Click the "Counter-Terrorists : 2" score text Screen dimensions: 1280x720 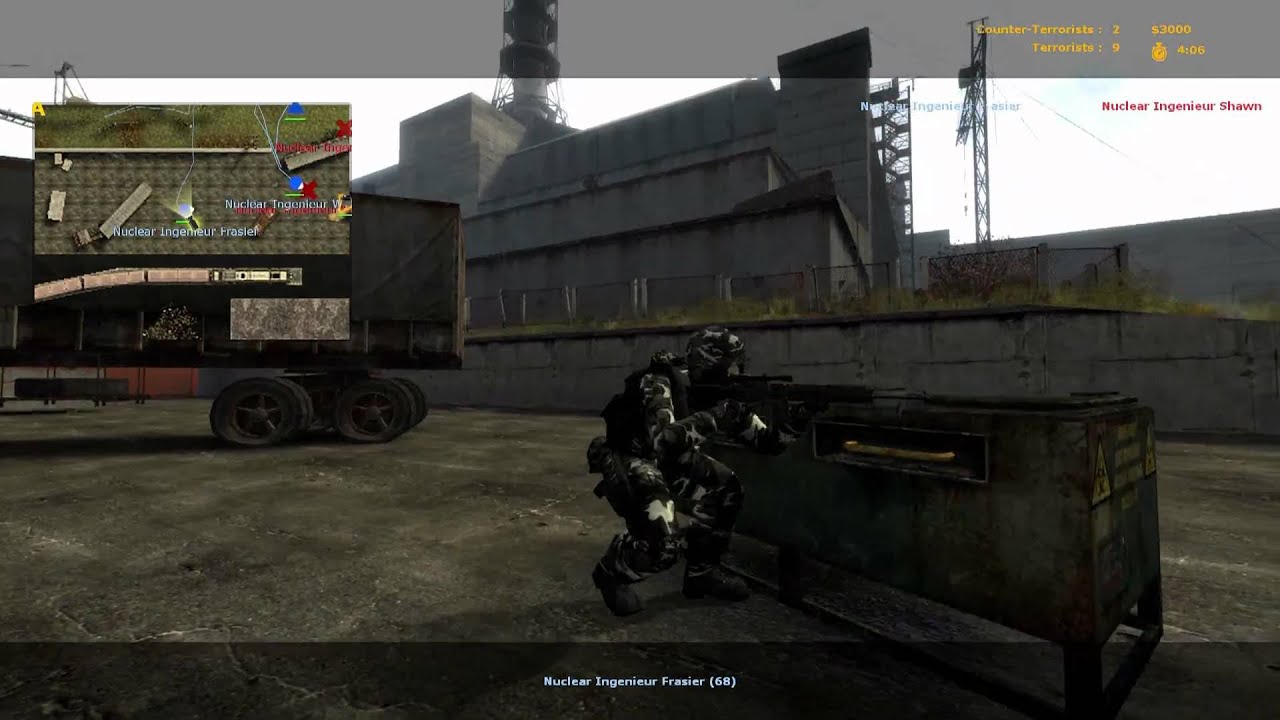click(1048, 30)
